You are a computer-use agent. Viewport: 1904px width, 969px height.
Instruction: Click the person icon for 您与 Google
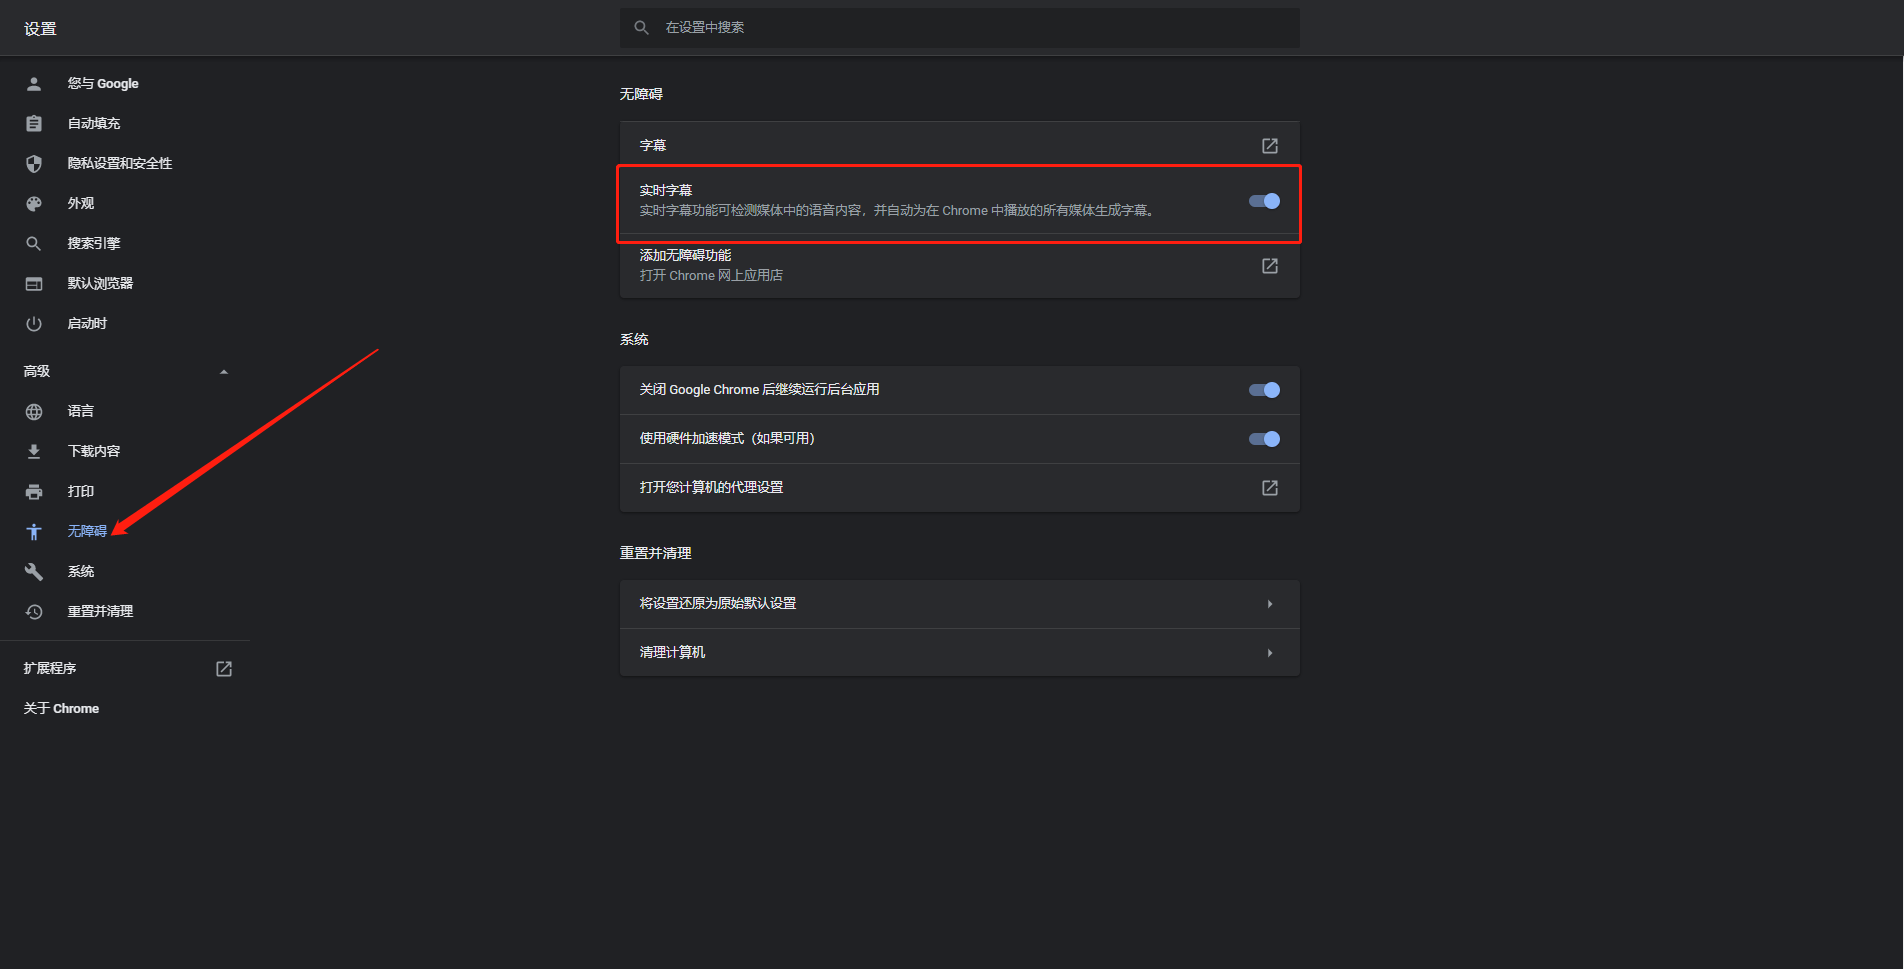pyautogui.click(x=34, y=84)
